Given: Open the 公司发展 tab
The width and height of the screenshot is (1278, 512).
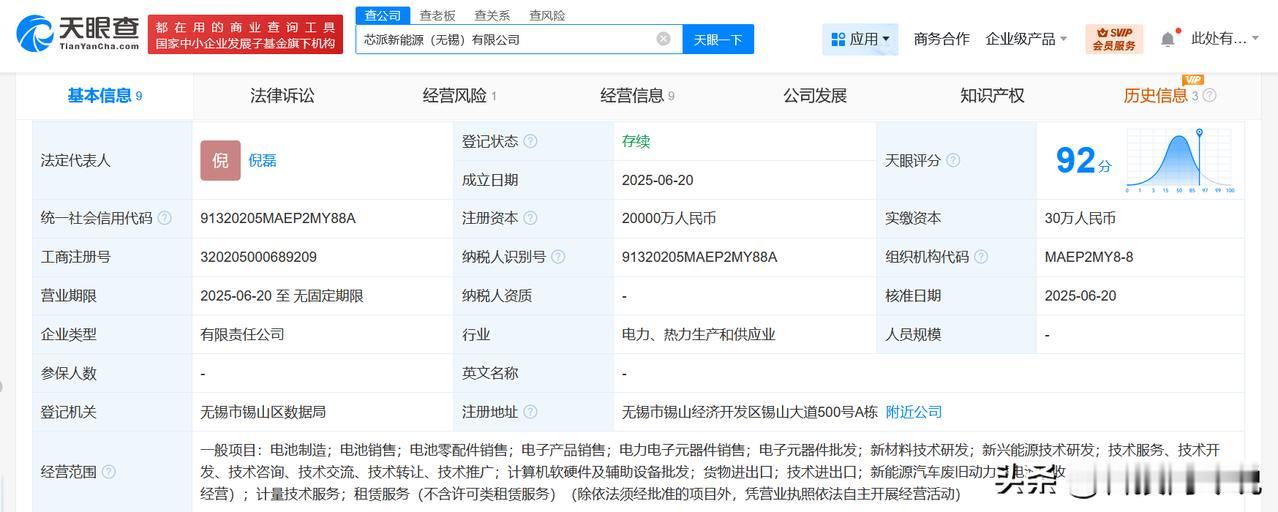Looking at the screenshot, I should [x=815, y=96].
